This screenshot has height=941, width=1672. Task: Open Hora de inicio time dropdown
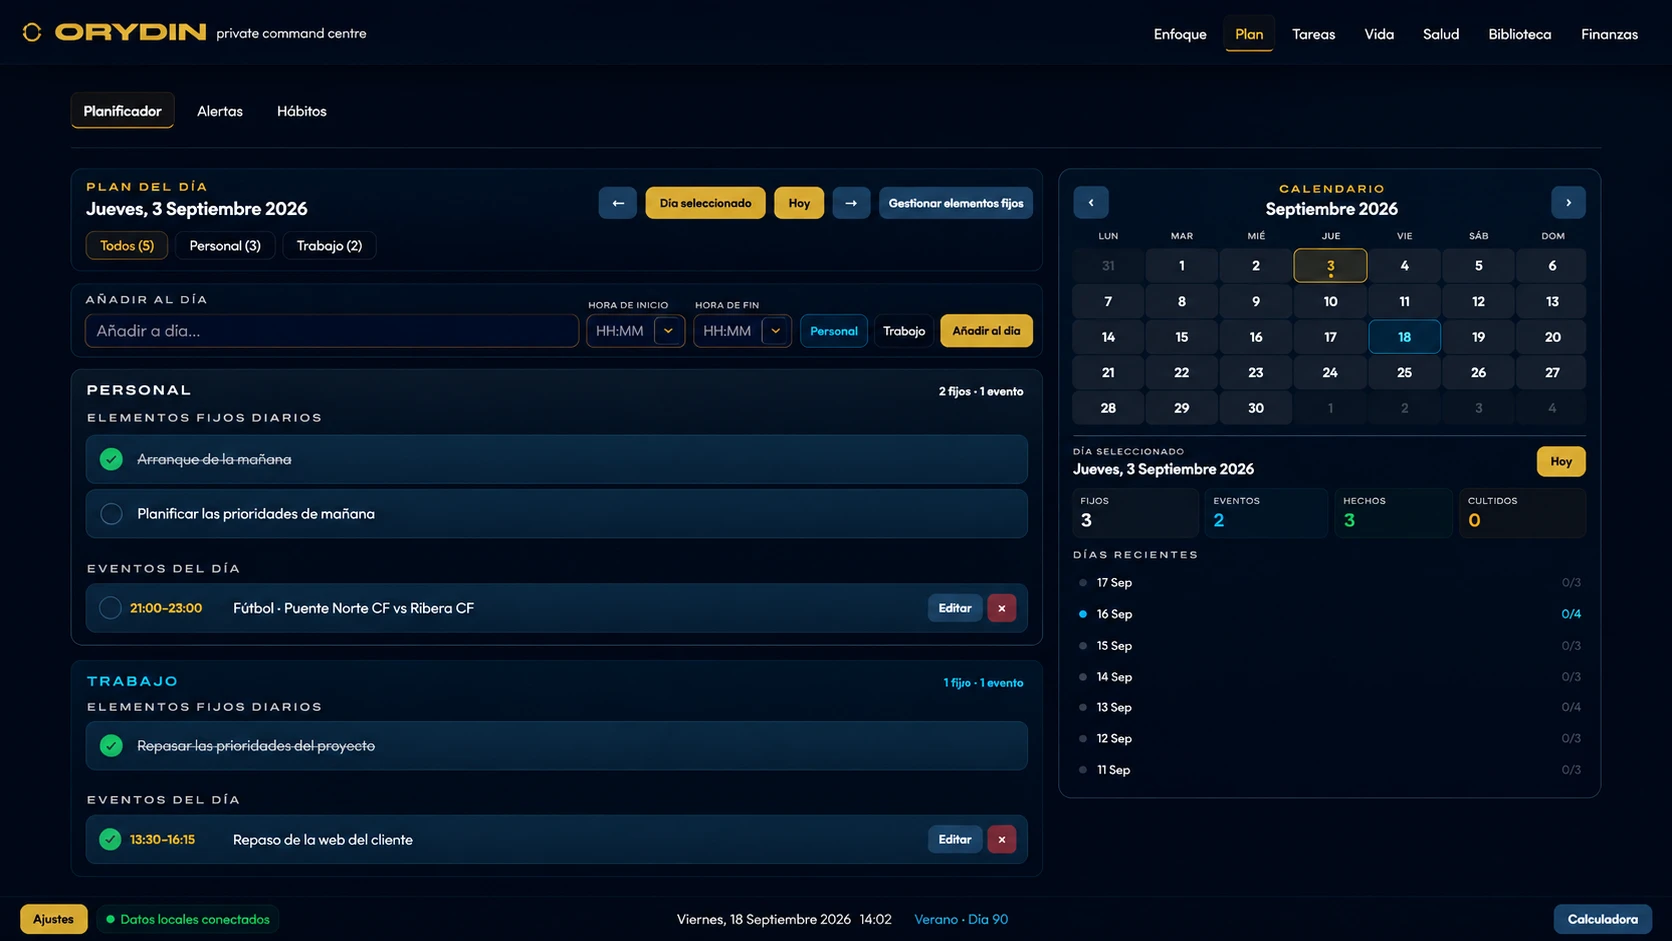(668, 331)
